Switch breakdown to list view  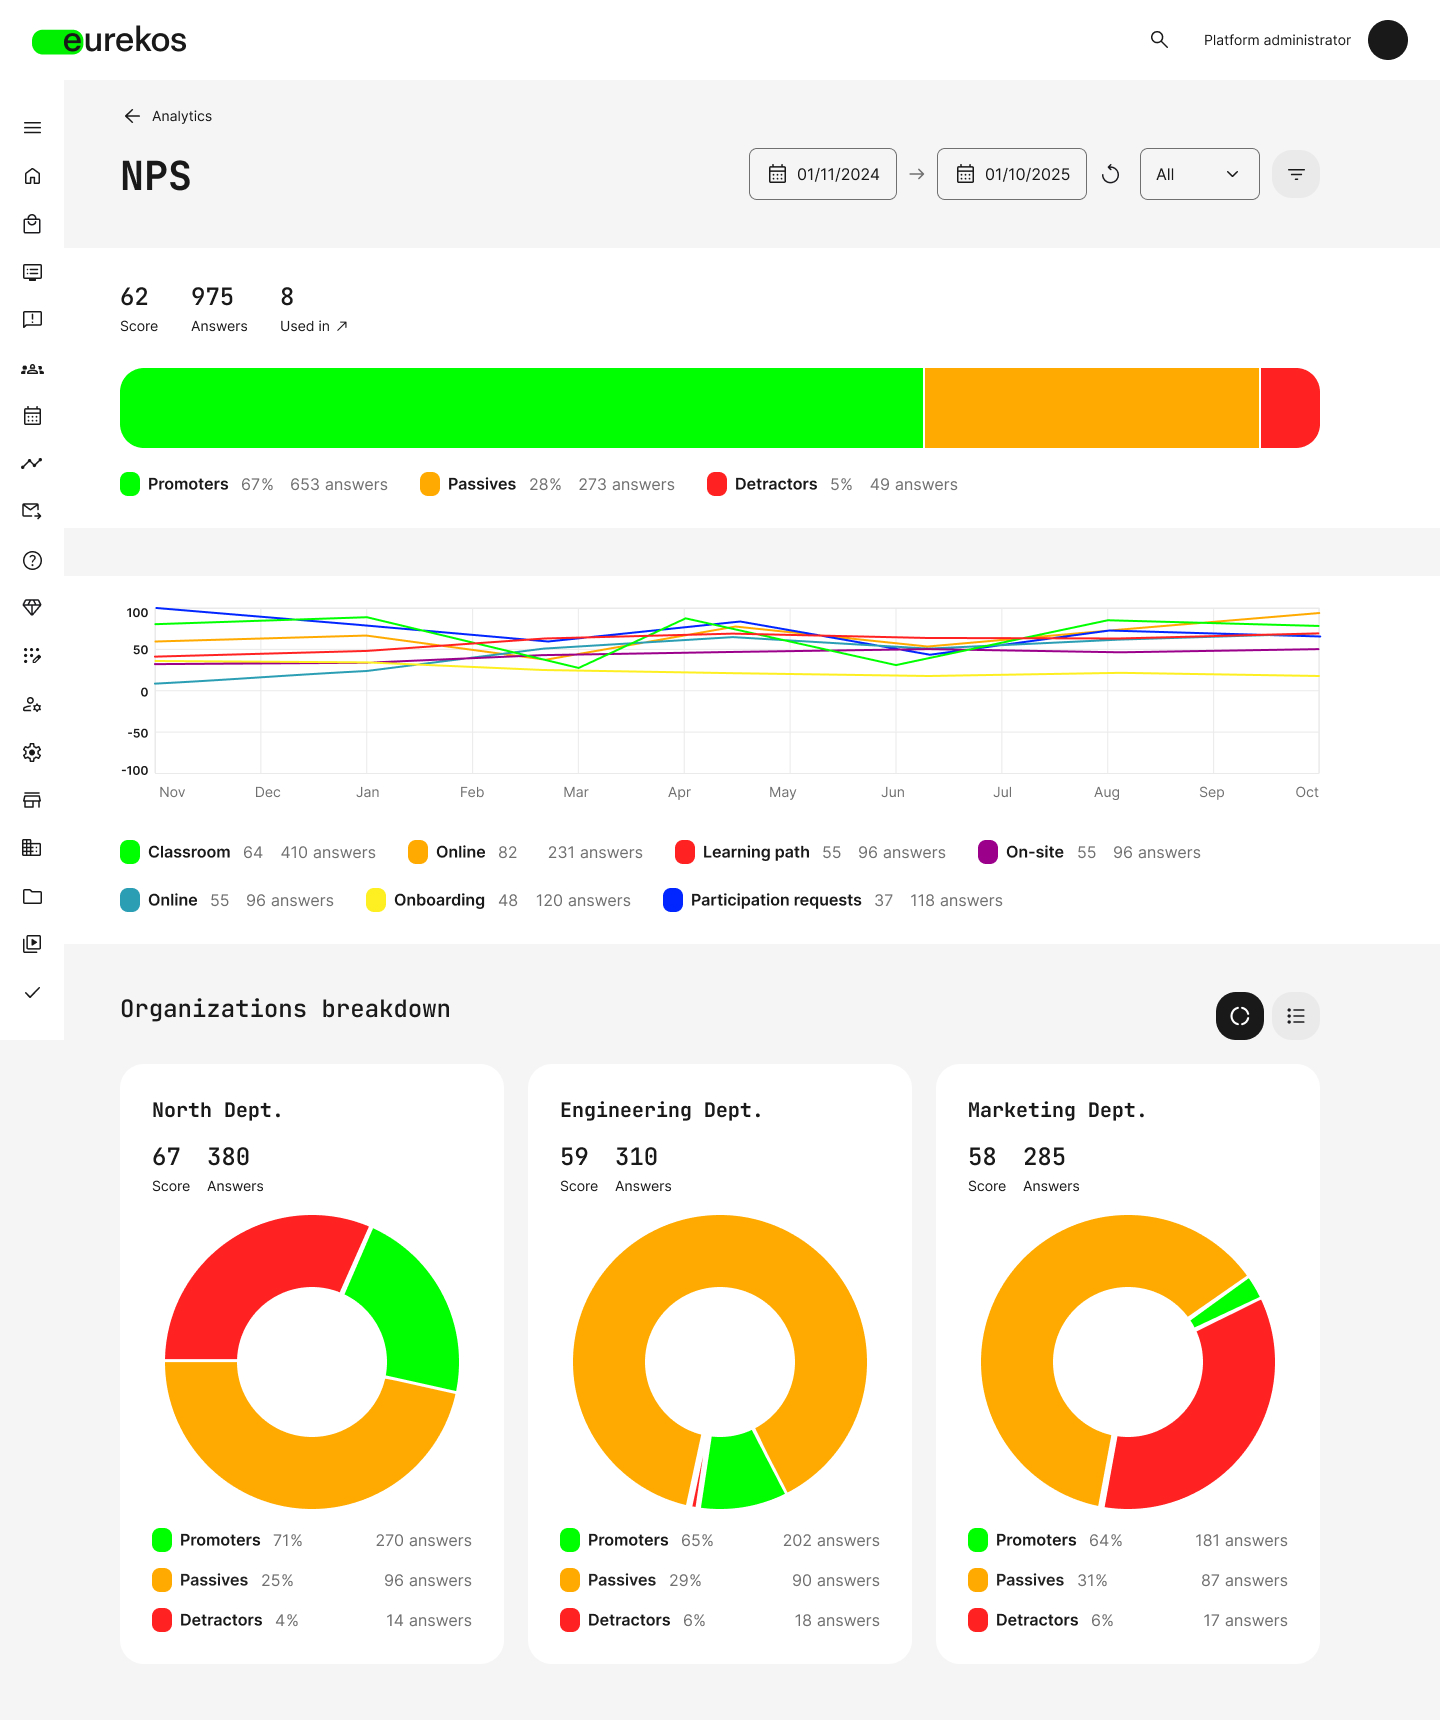pos(1296,1016)
